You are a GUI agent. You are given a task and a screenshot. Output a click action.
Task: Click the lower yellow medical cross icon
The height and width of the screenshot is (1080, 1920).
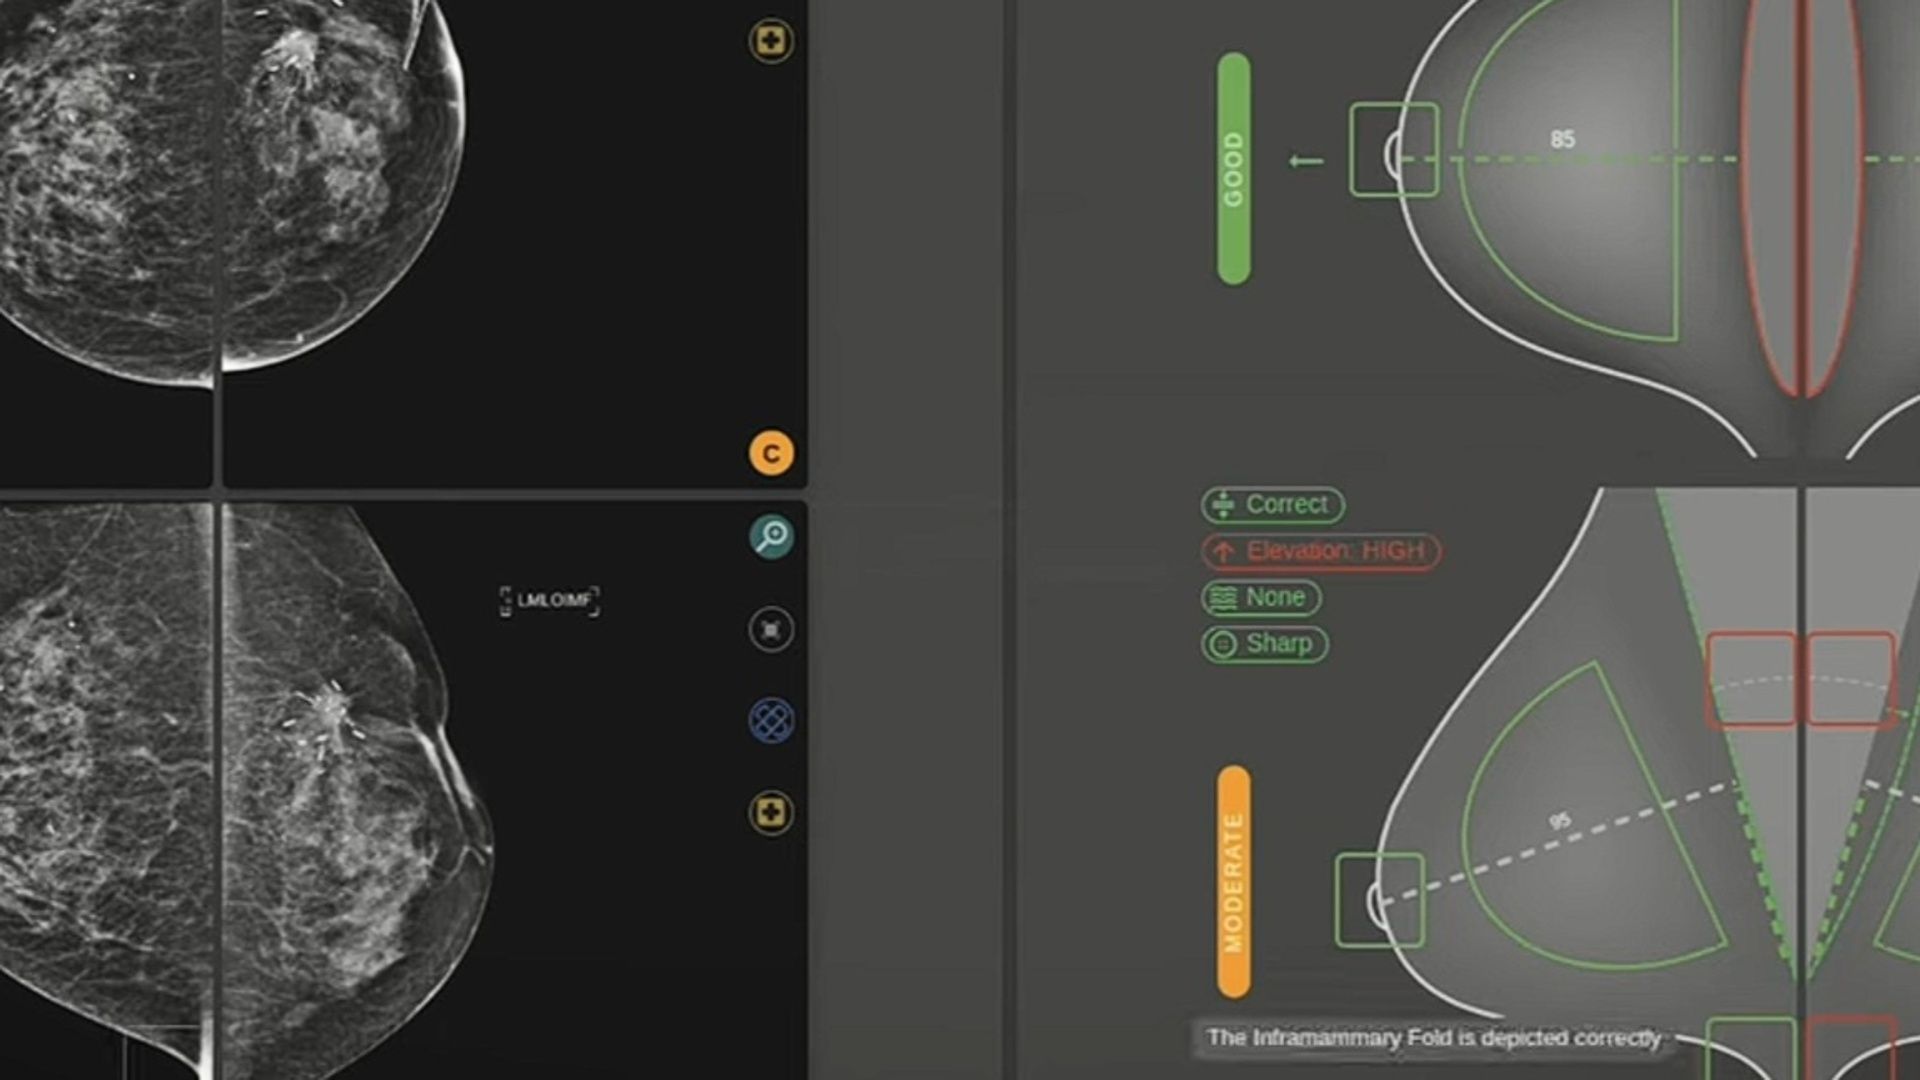point(771,812)
